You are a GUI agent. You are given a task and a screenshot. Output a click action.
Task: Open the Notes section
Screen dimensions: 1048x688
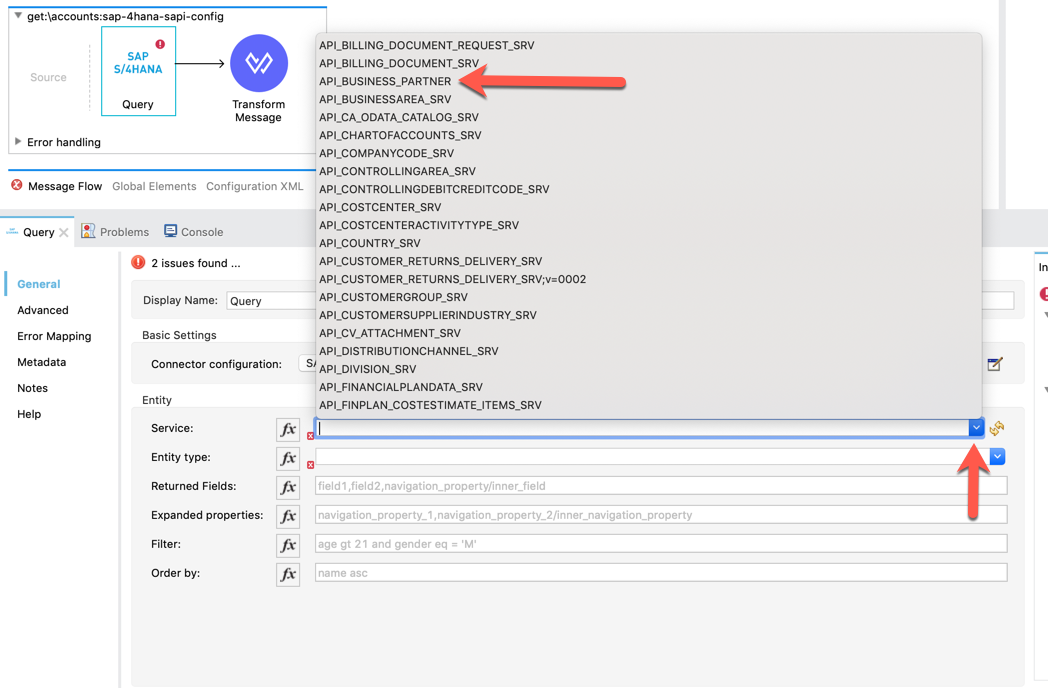[32, 388]
